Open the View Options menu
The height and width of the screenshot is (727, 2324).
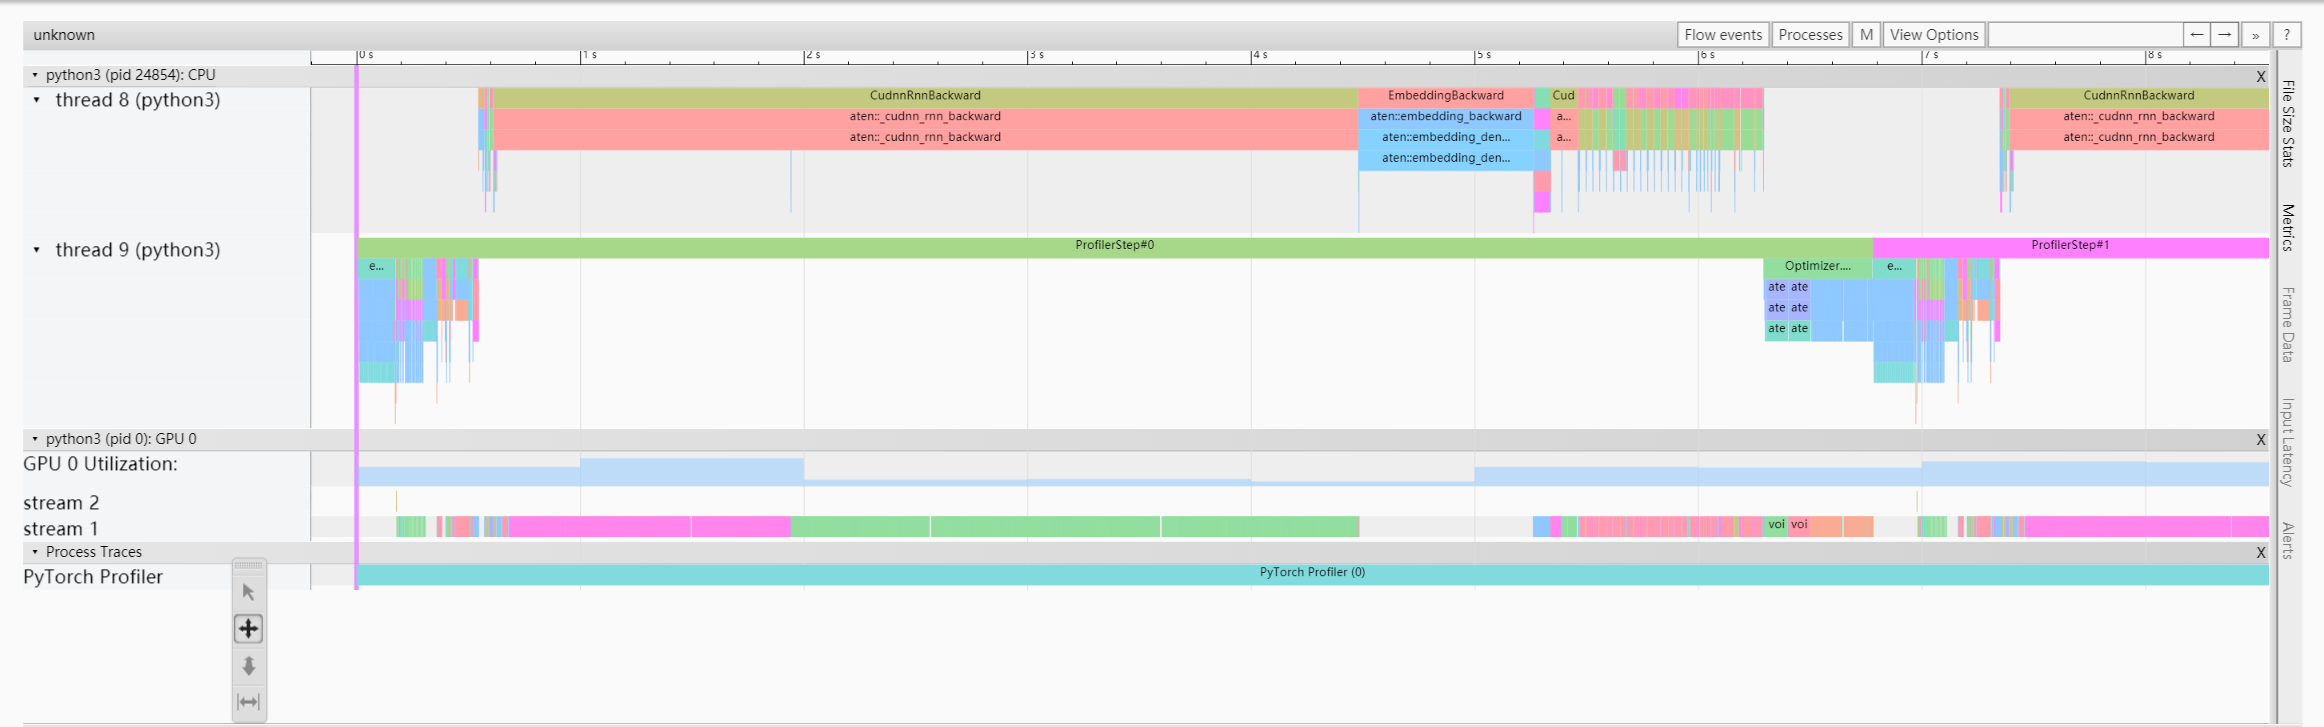coord(1933,35)
